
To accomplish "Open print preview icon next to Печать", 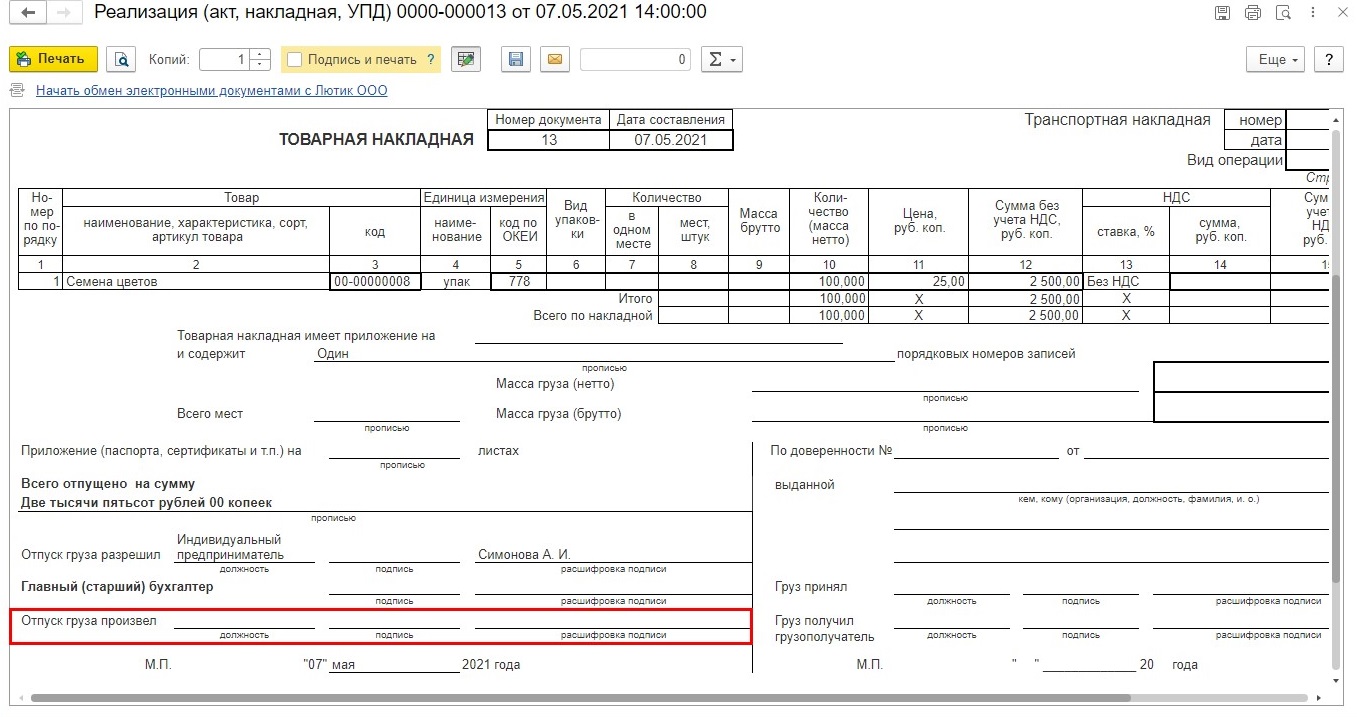I will pos(121,59).
